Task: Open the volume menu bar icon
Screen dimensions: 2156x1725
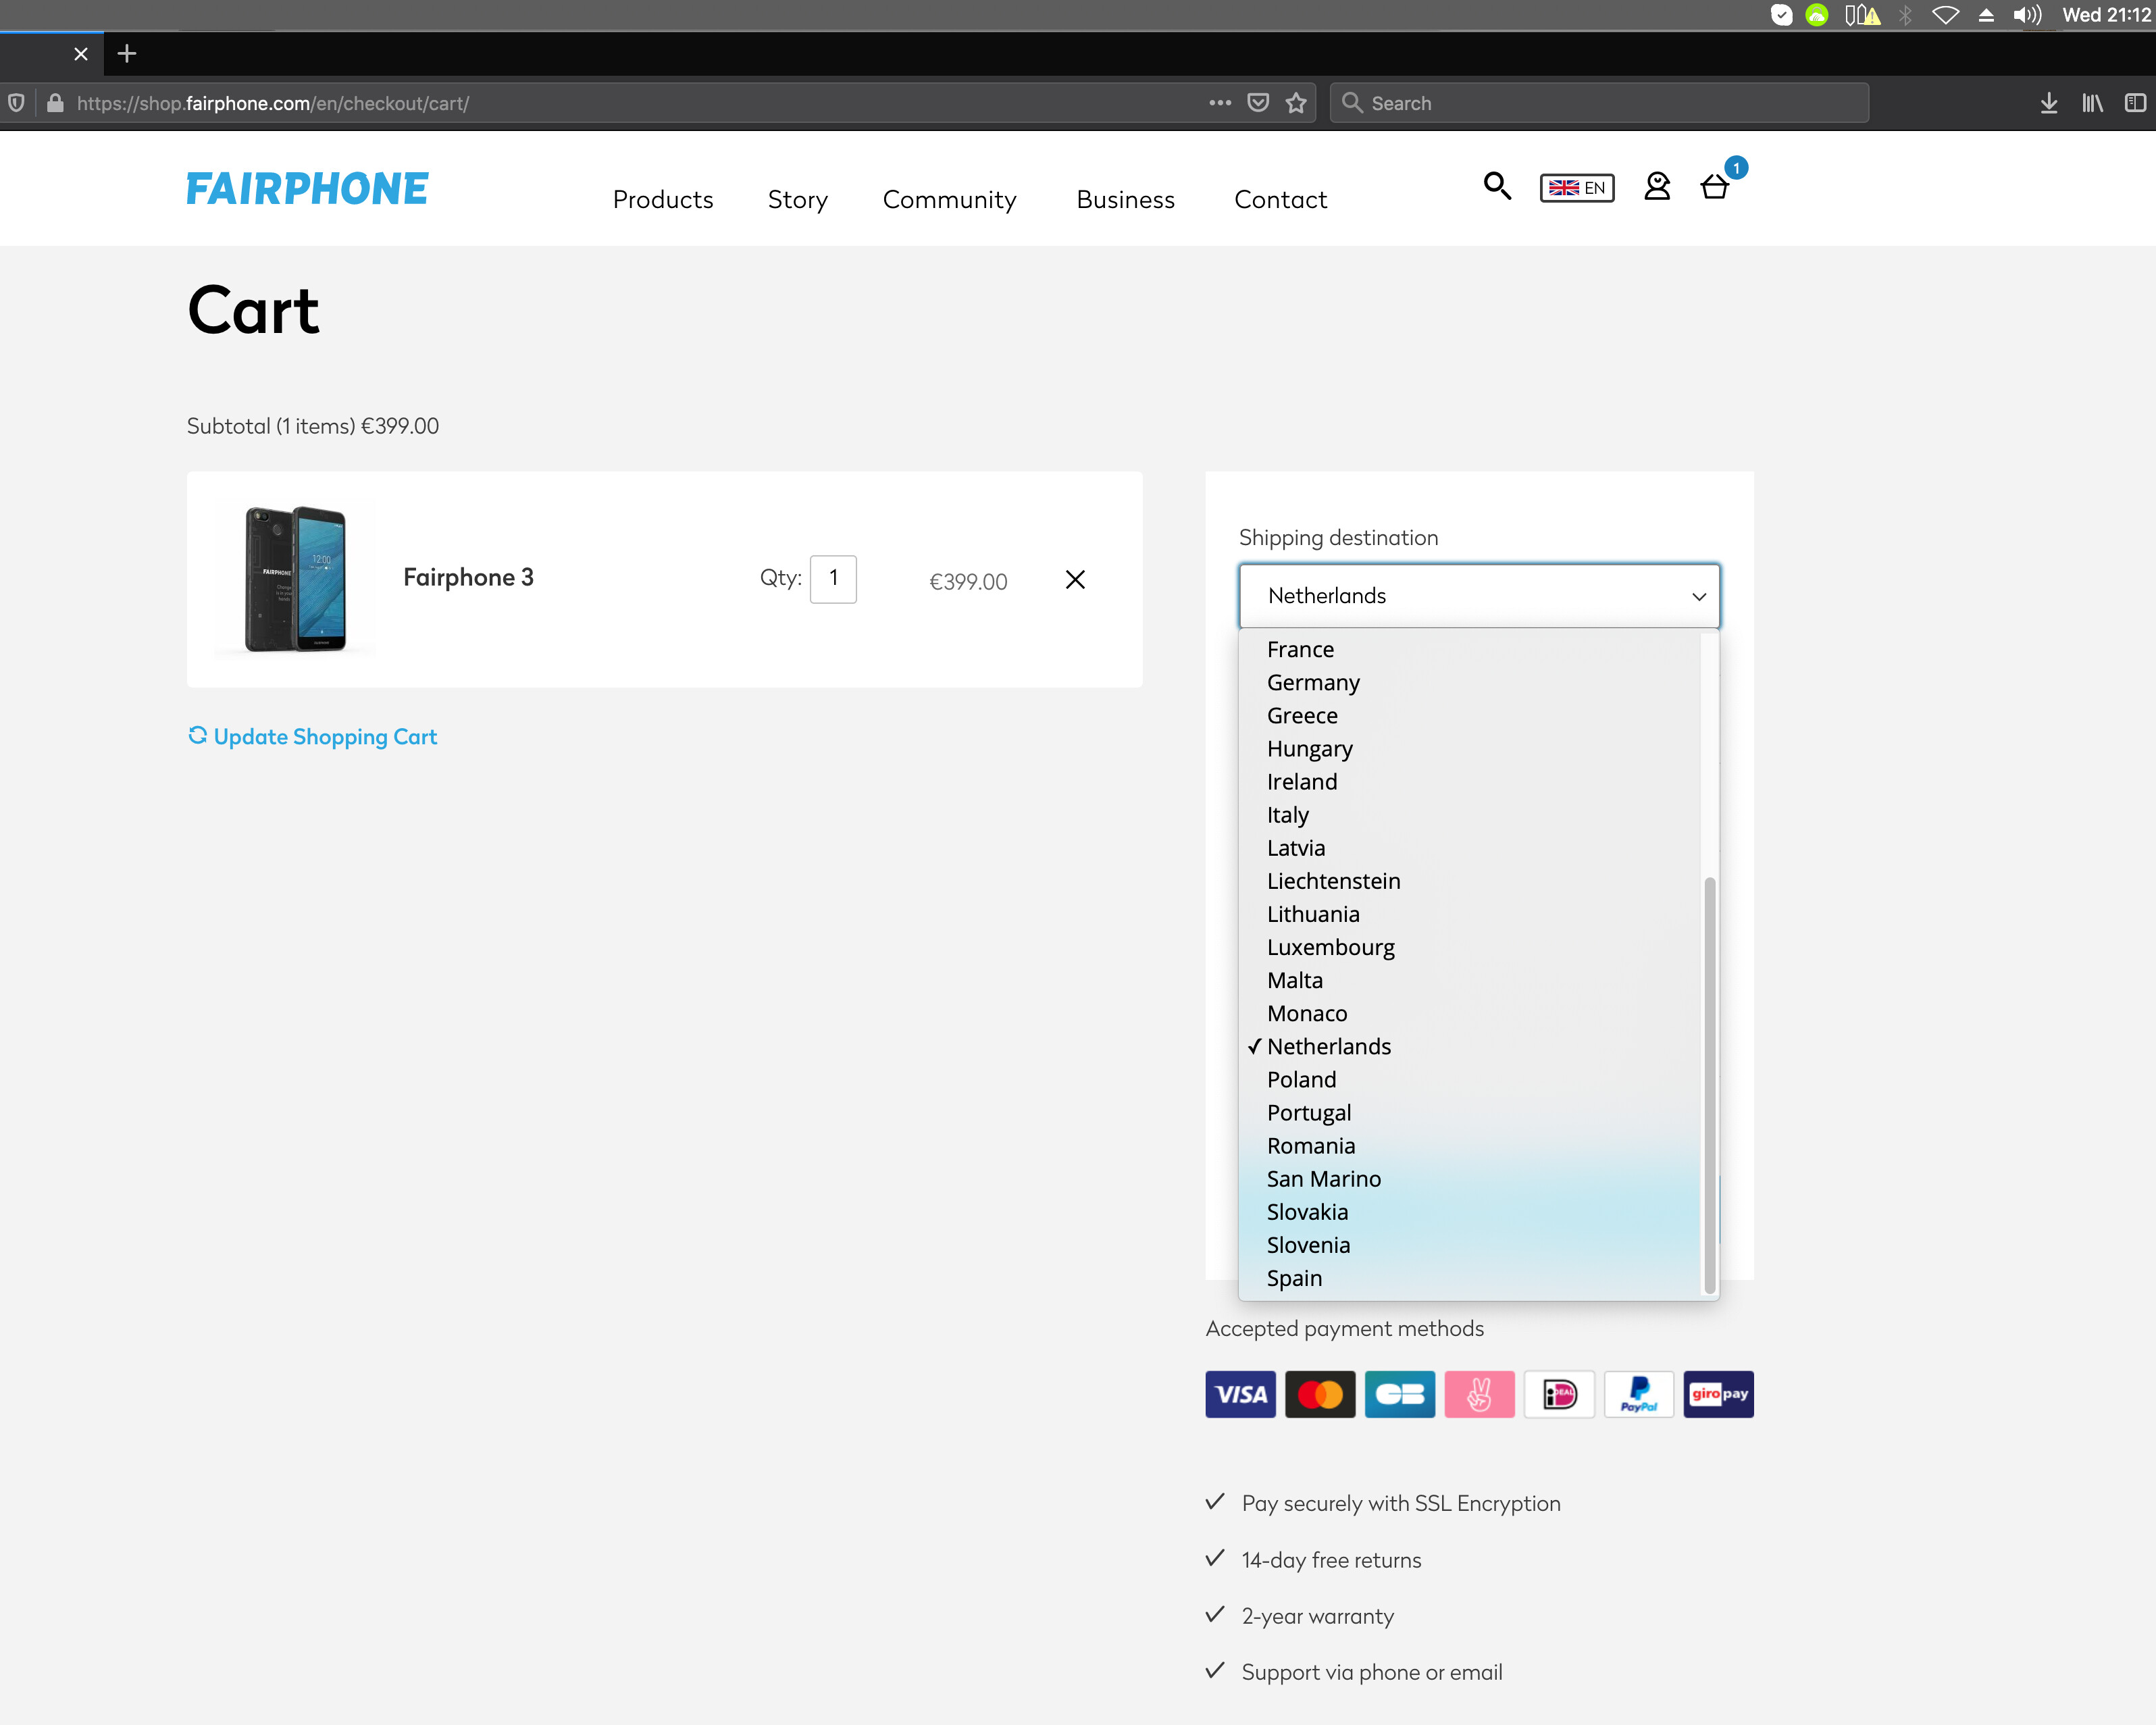Action: coord(2027,15)
